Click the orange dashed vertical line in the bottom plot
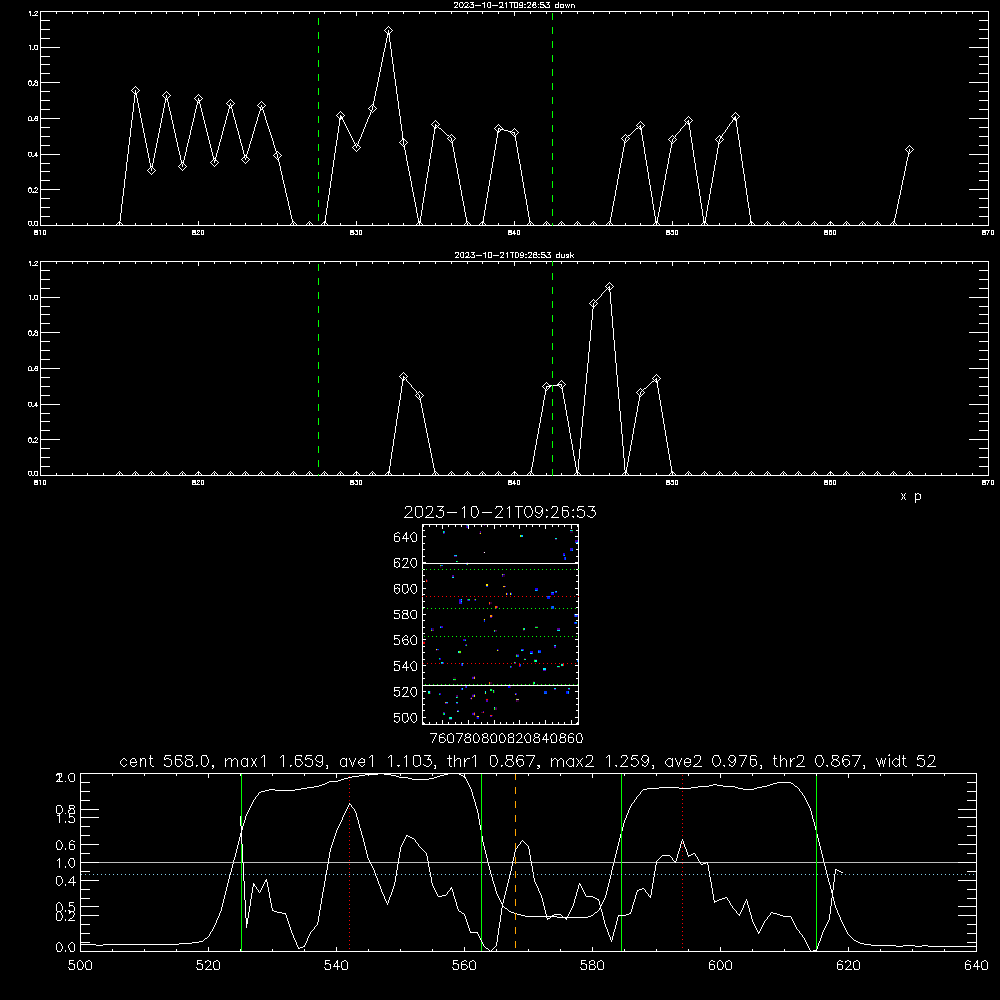 click(x=515, y=862)
